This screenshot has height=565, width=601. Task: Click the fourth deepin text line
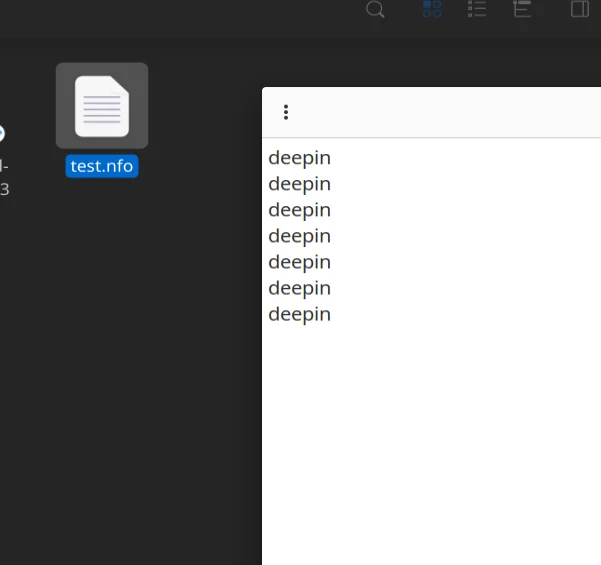coord(299,237)
